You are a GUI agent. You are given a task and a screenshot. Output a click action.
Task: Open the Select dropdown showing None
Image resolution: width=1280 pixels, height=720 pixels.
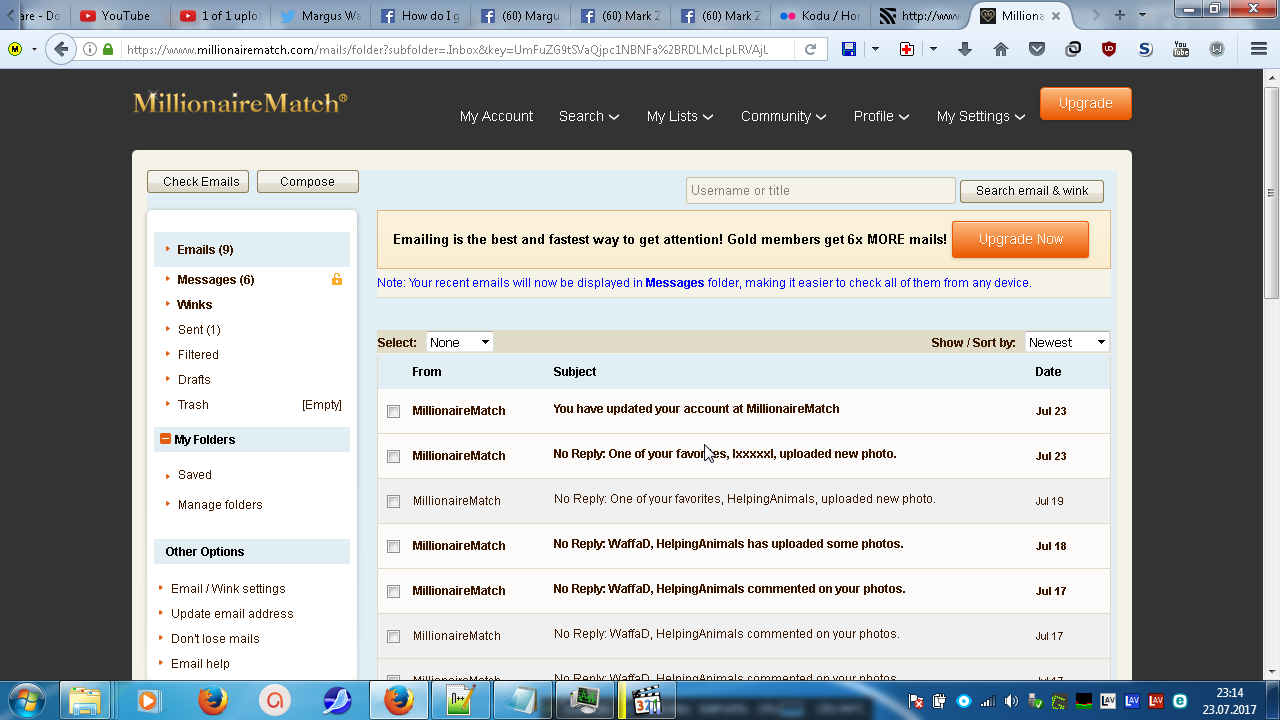point(460,342)
